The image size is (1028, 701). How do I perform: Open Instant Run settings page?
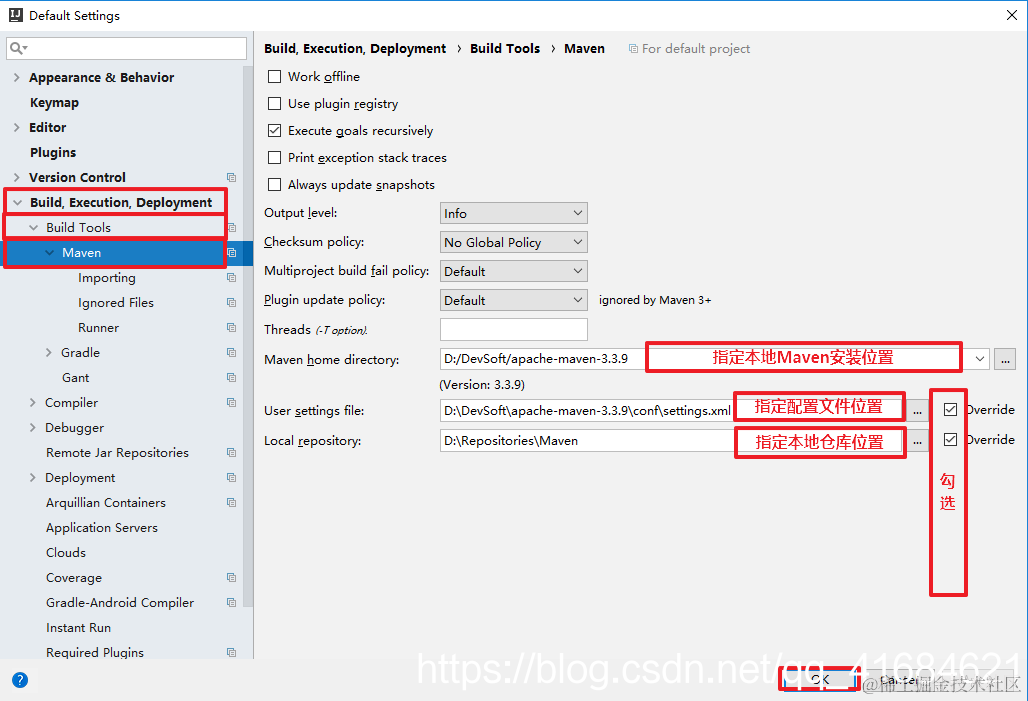pos(78,628)
